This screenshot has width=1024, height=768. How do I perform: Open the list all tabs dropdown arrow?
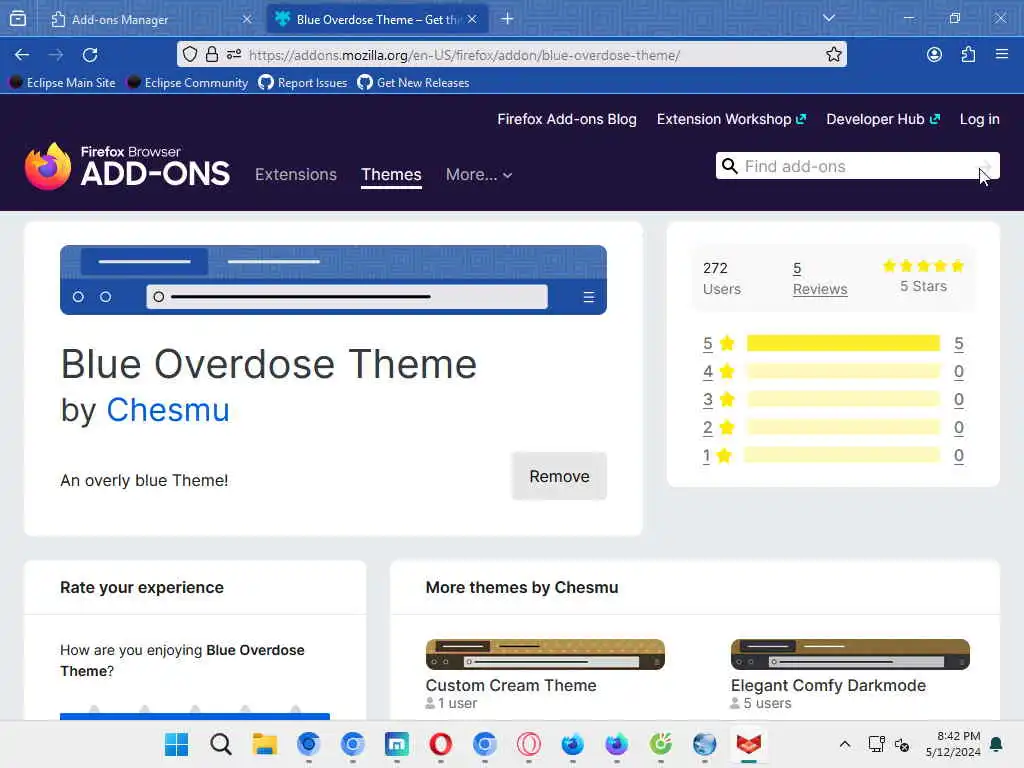pyautogui.click(x=829, y=18)
